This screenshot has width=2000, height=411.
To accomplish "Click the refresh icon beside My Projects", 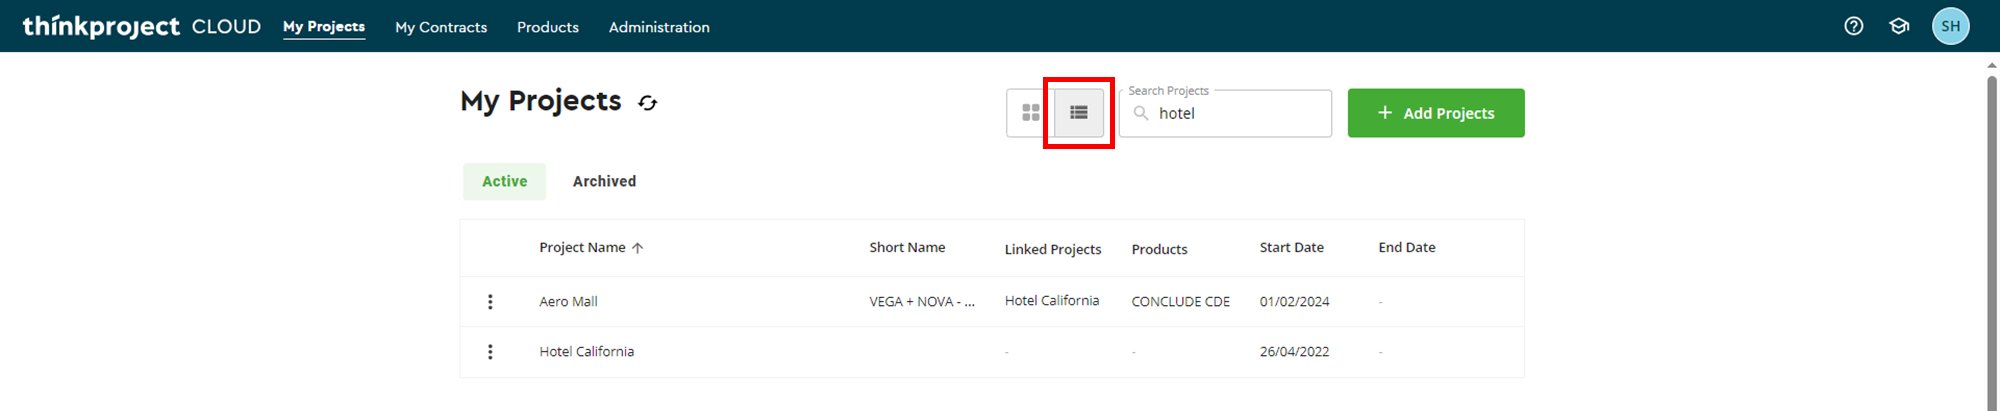I will point(648,103).
